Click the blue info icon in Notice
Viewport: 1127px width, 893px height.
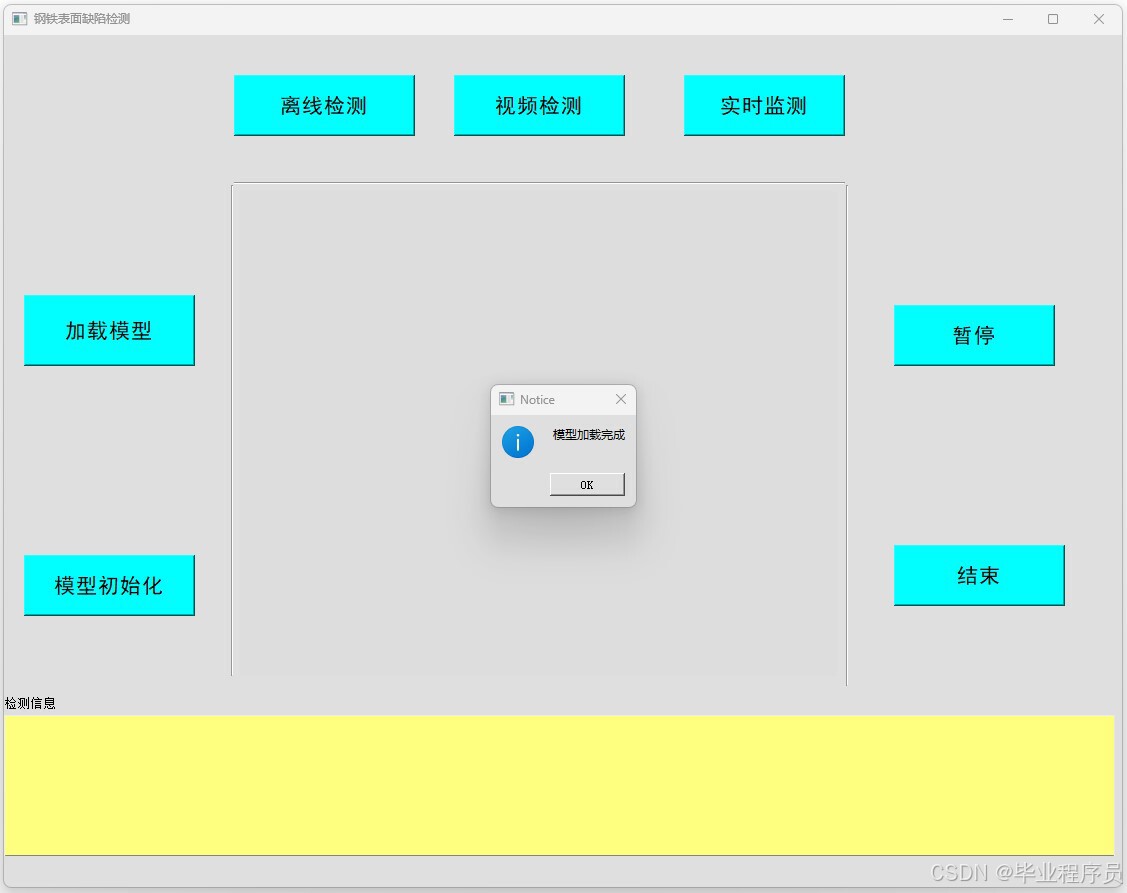click(518, 441)
